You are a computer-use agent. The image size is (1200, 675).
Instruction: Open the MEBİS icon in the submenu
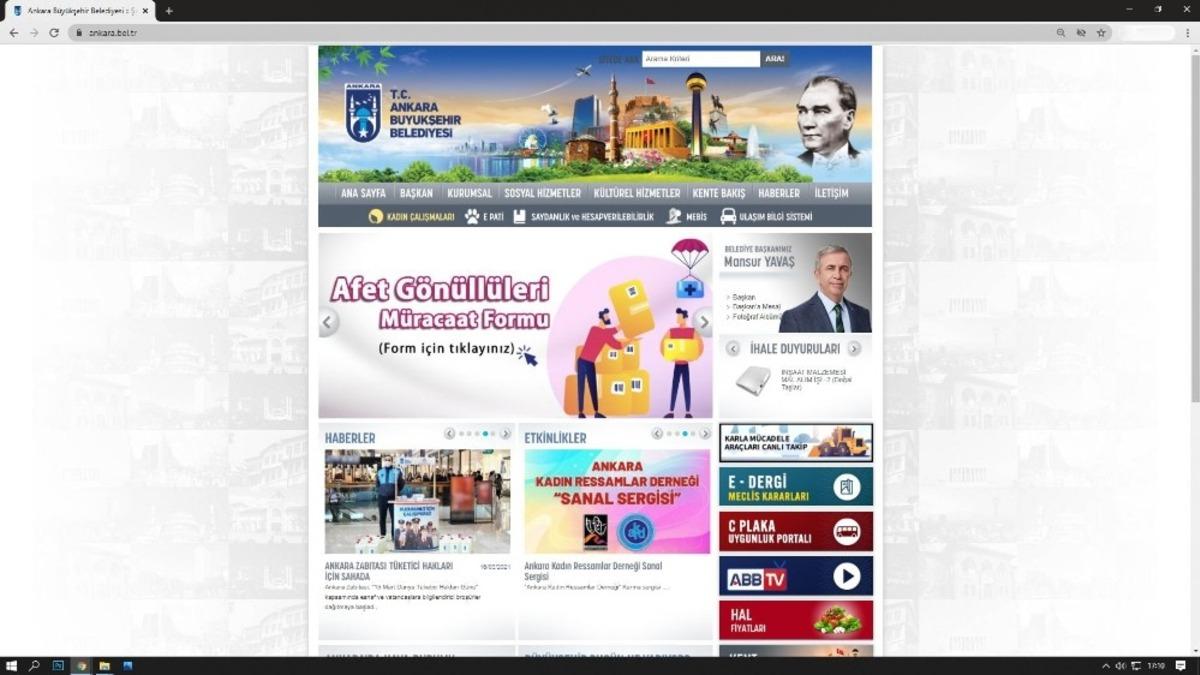pyautogui.click(x=674, y=216)
